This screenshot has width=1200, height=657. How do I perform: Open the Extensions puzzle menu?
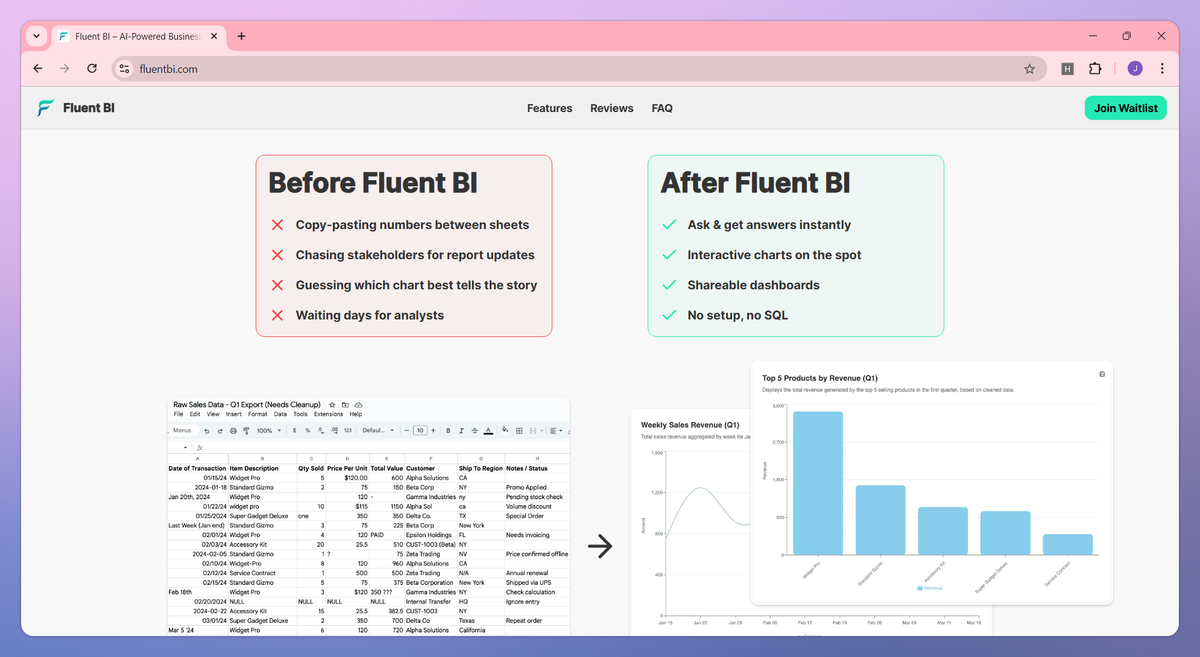1095,69
